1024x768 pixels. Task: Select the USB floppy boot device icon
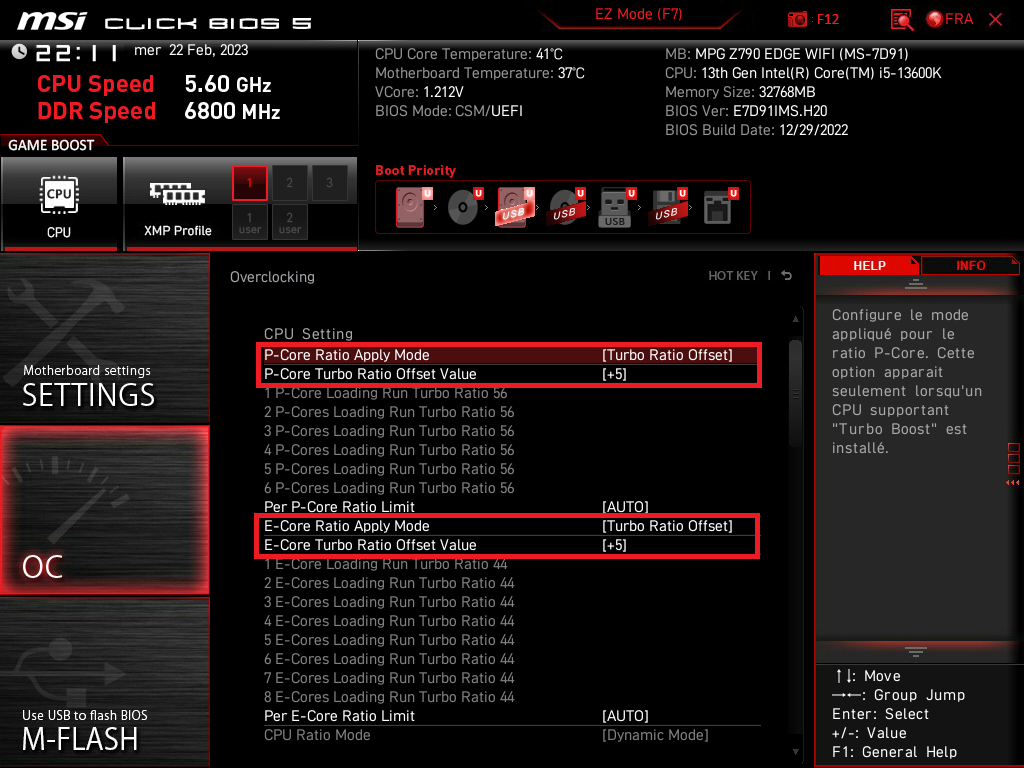point(667,207)
